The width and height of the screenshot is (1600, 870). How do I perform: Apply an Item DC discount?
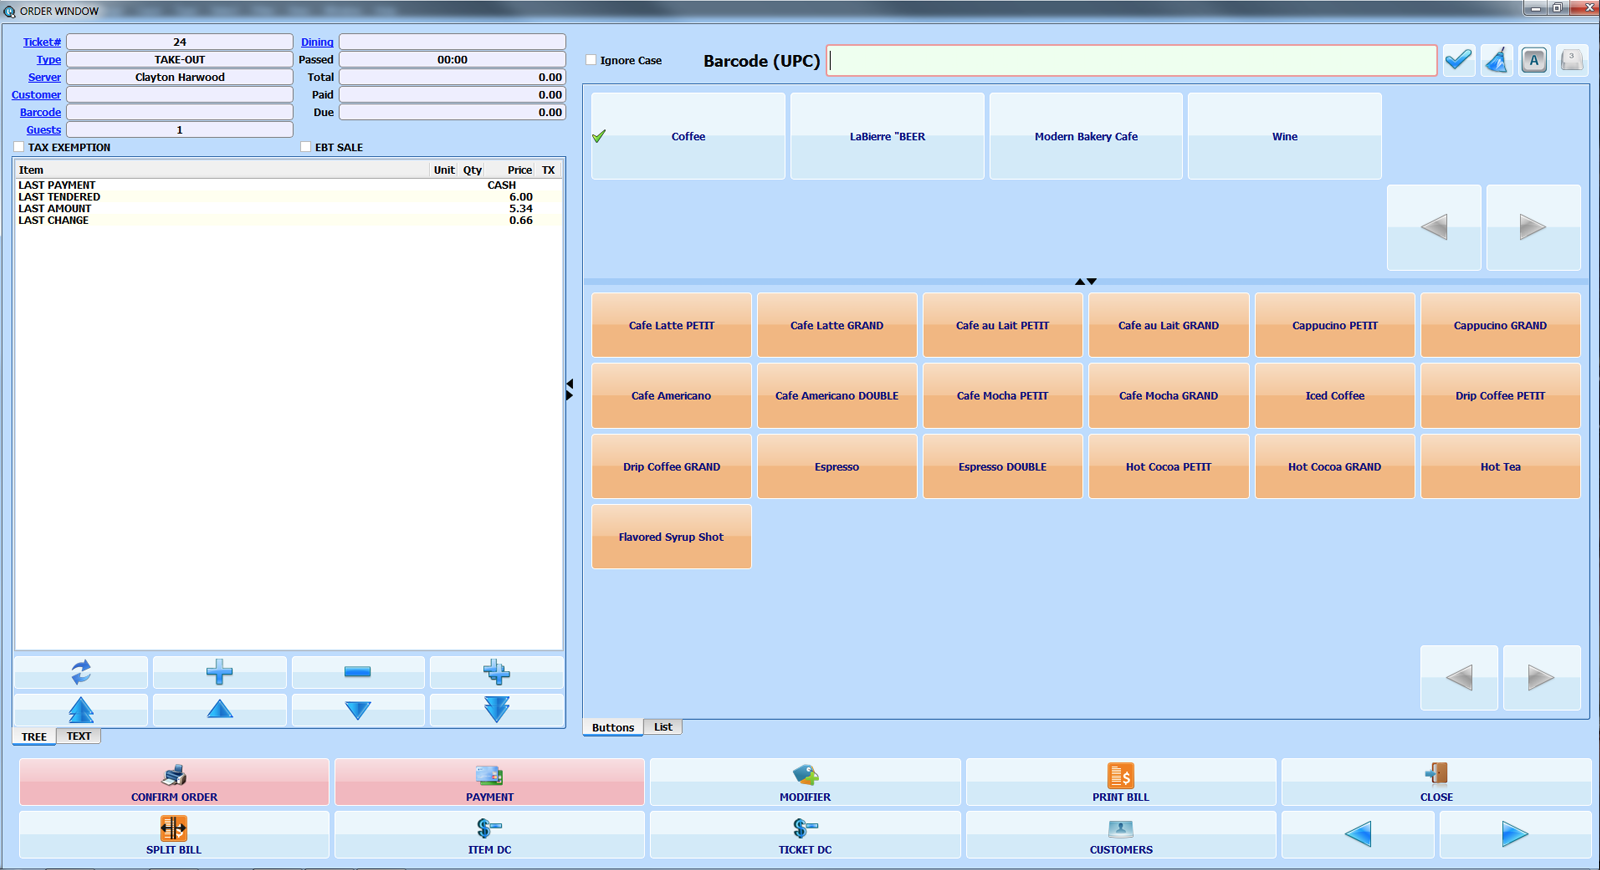[x=489, y=835]
